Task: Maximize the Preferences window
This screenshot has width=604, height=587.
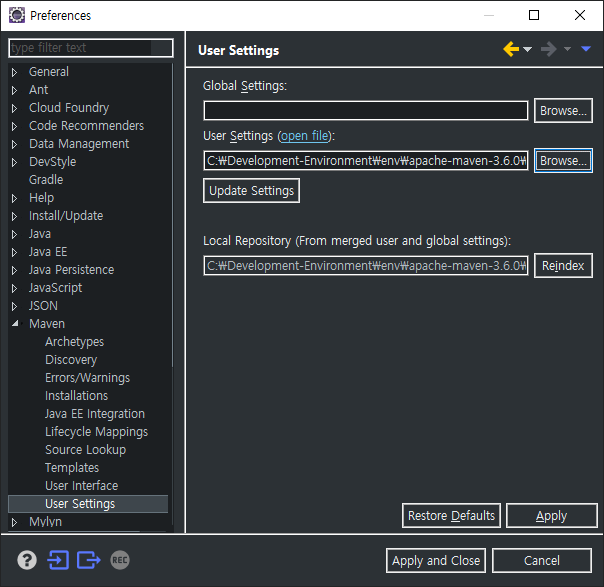Action: click(534, 15)
